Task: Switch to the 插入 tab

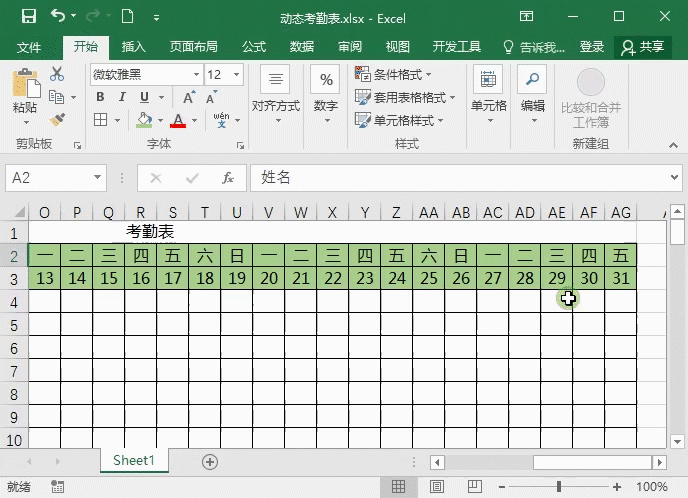Action: [x=133, y=47]
